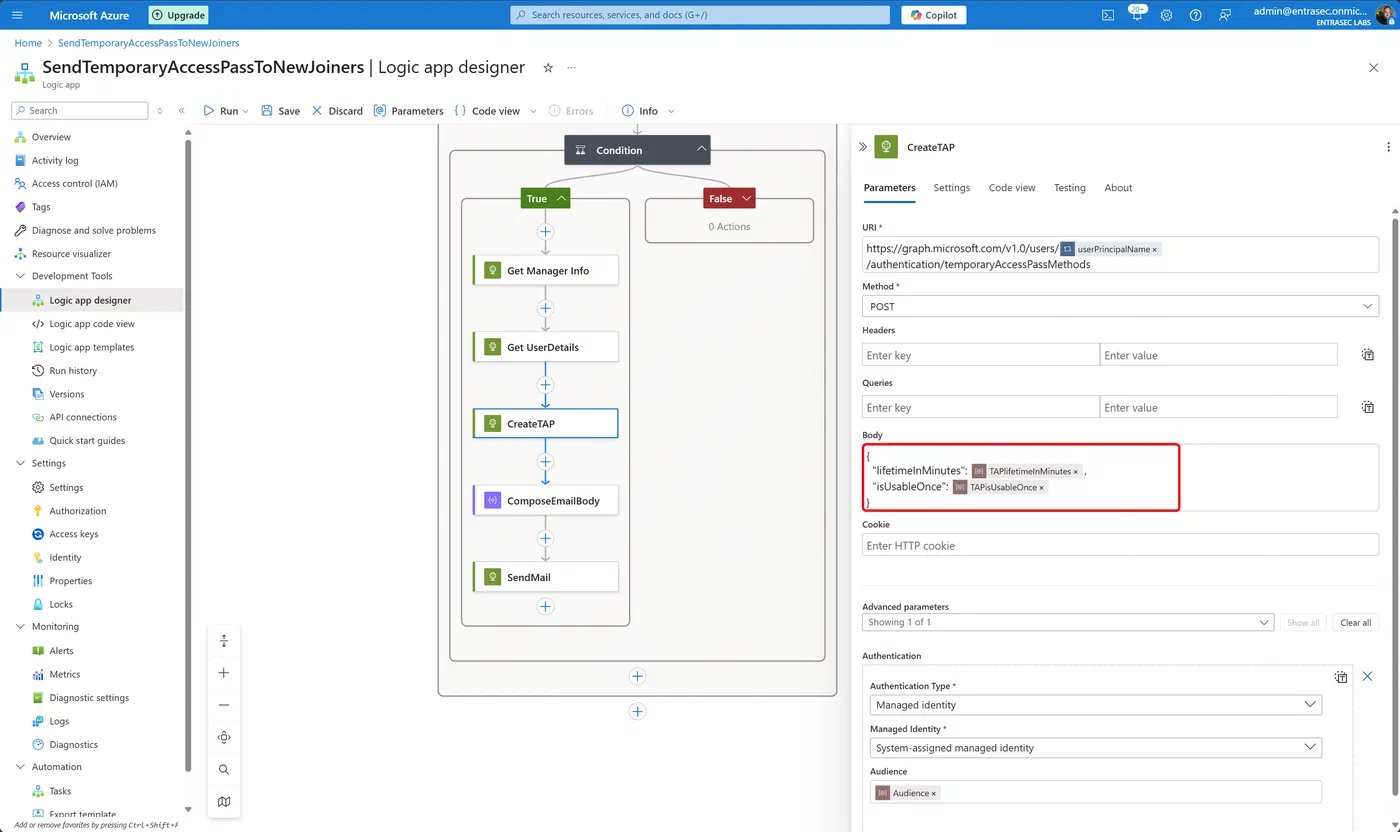Expand the False branch
Image resolution: width=1400 pixels, height=832 pixels.
click(745, 199)
